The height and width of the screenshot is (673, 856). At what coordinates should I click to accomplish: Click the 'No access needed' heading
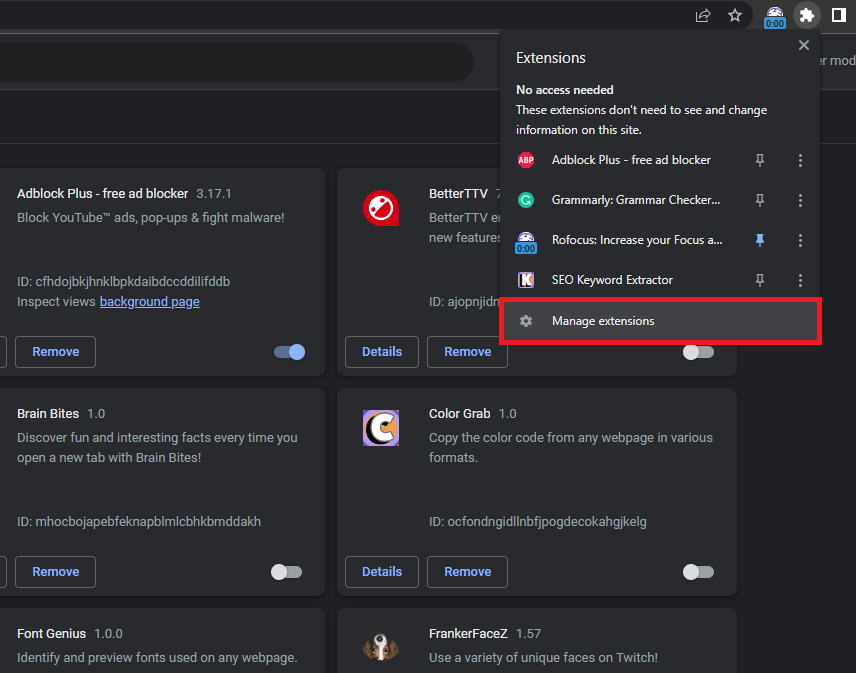[565, 90]
